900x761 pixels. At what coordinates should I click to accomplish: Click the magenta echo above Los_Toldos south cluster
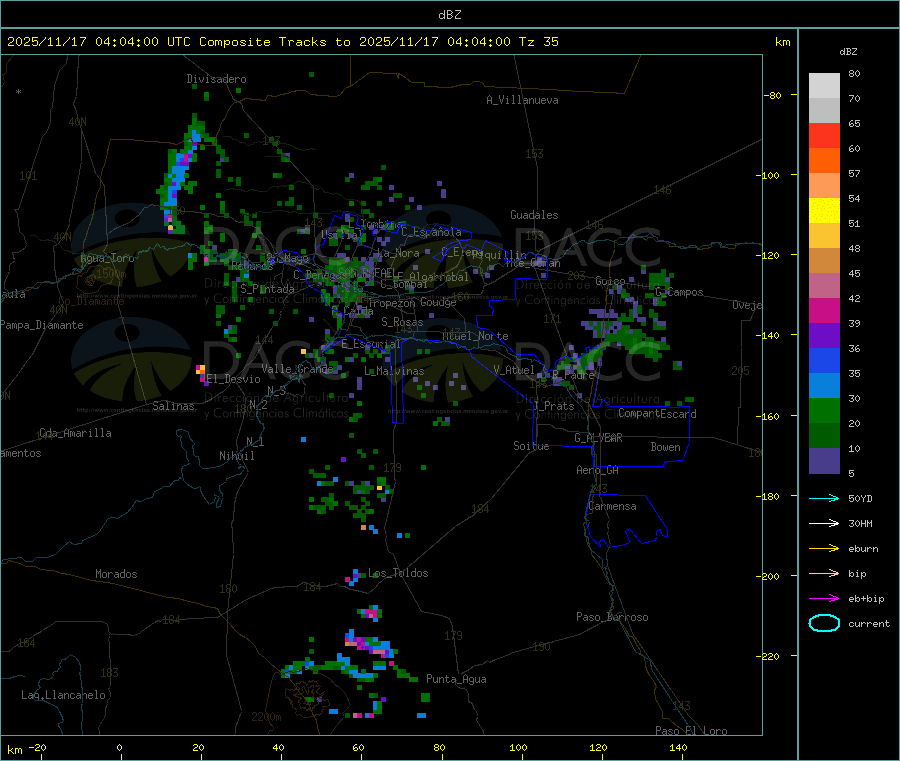[371, 613]
